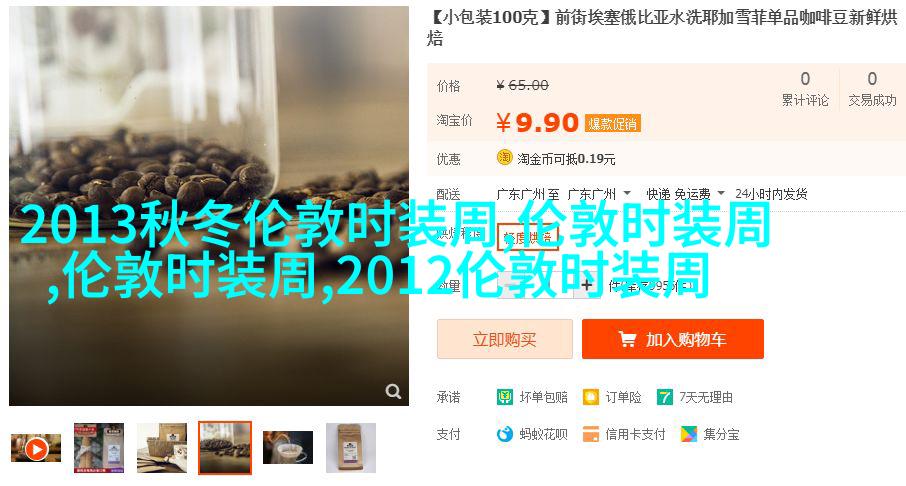Select the coffee cup thumbnail

pos(288,447)
